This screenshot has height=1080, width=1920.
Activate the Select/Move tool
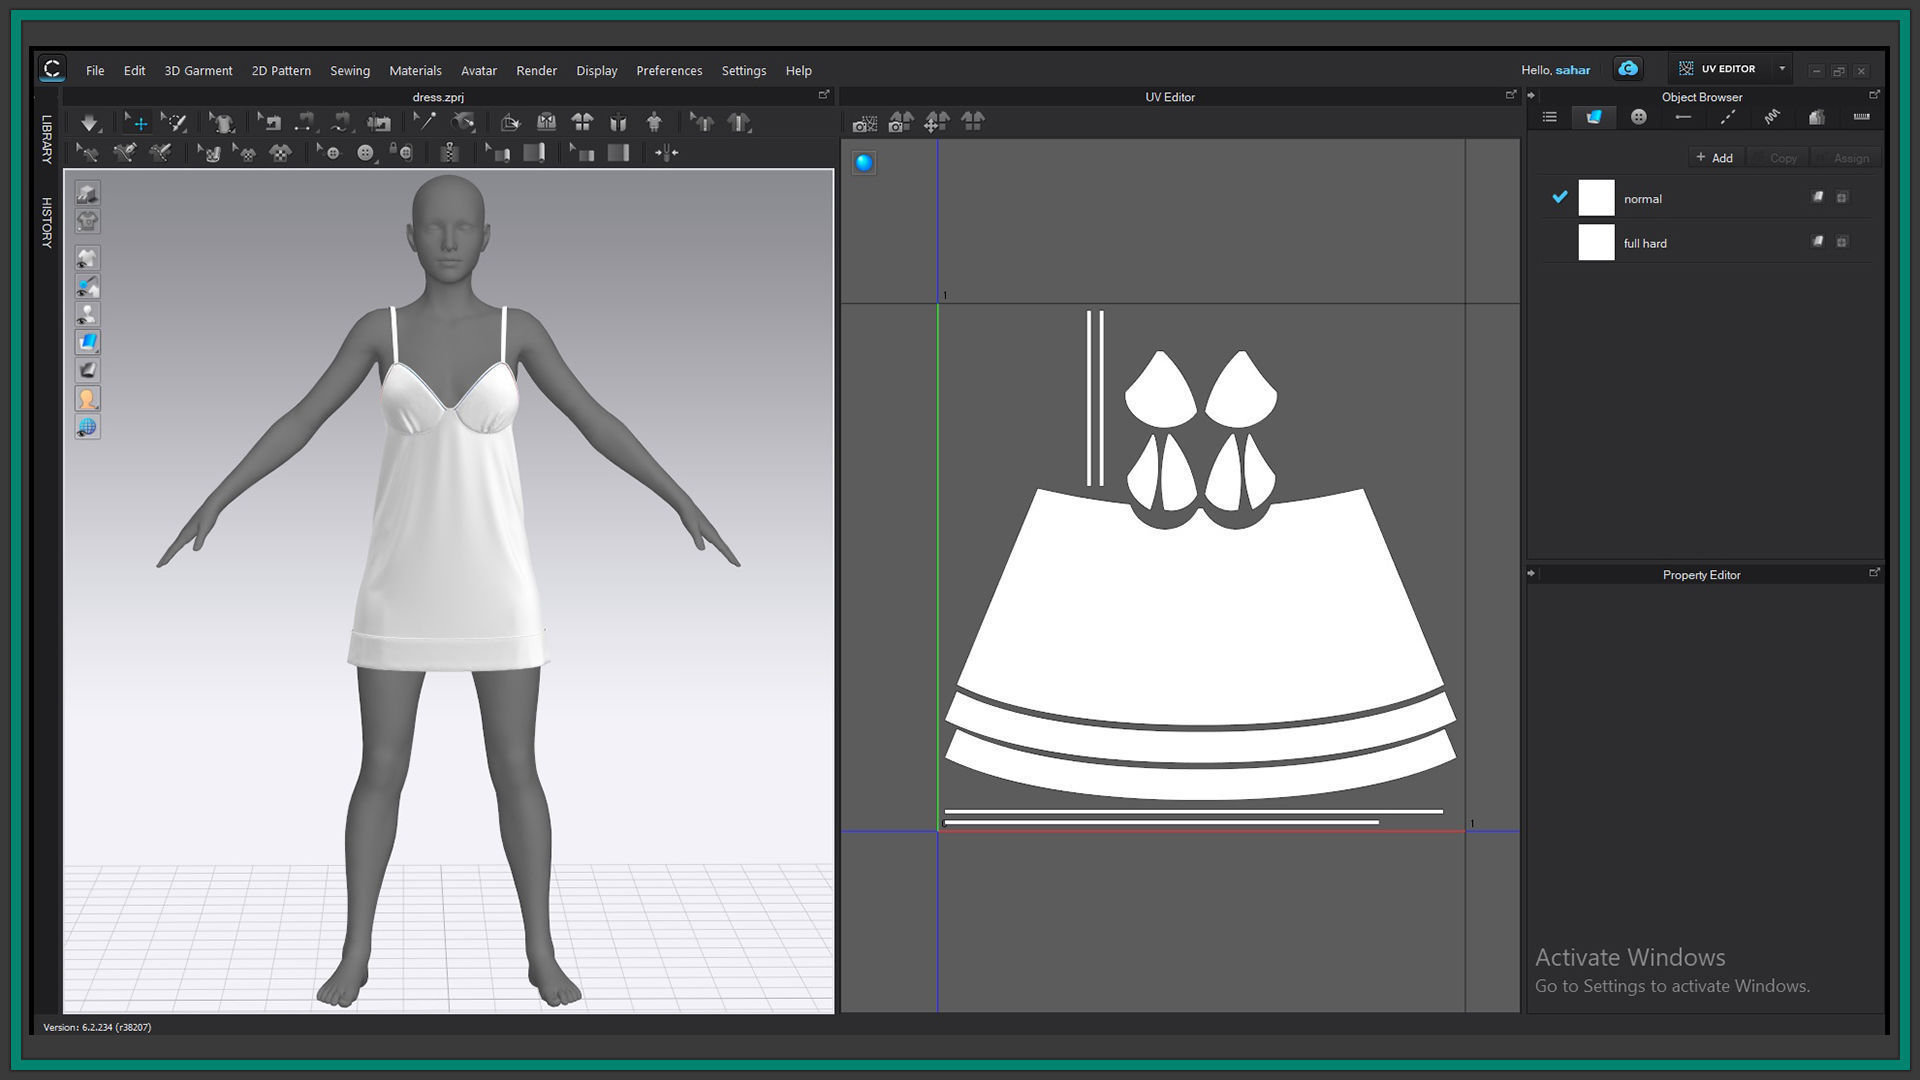point(137,123)
